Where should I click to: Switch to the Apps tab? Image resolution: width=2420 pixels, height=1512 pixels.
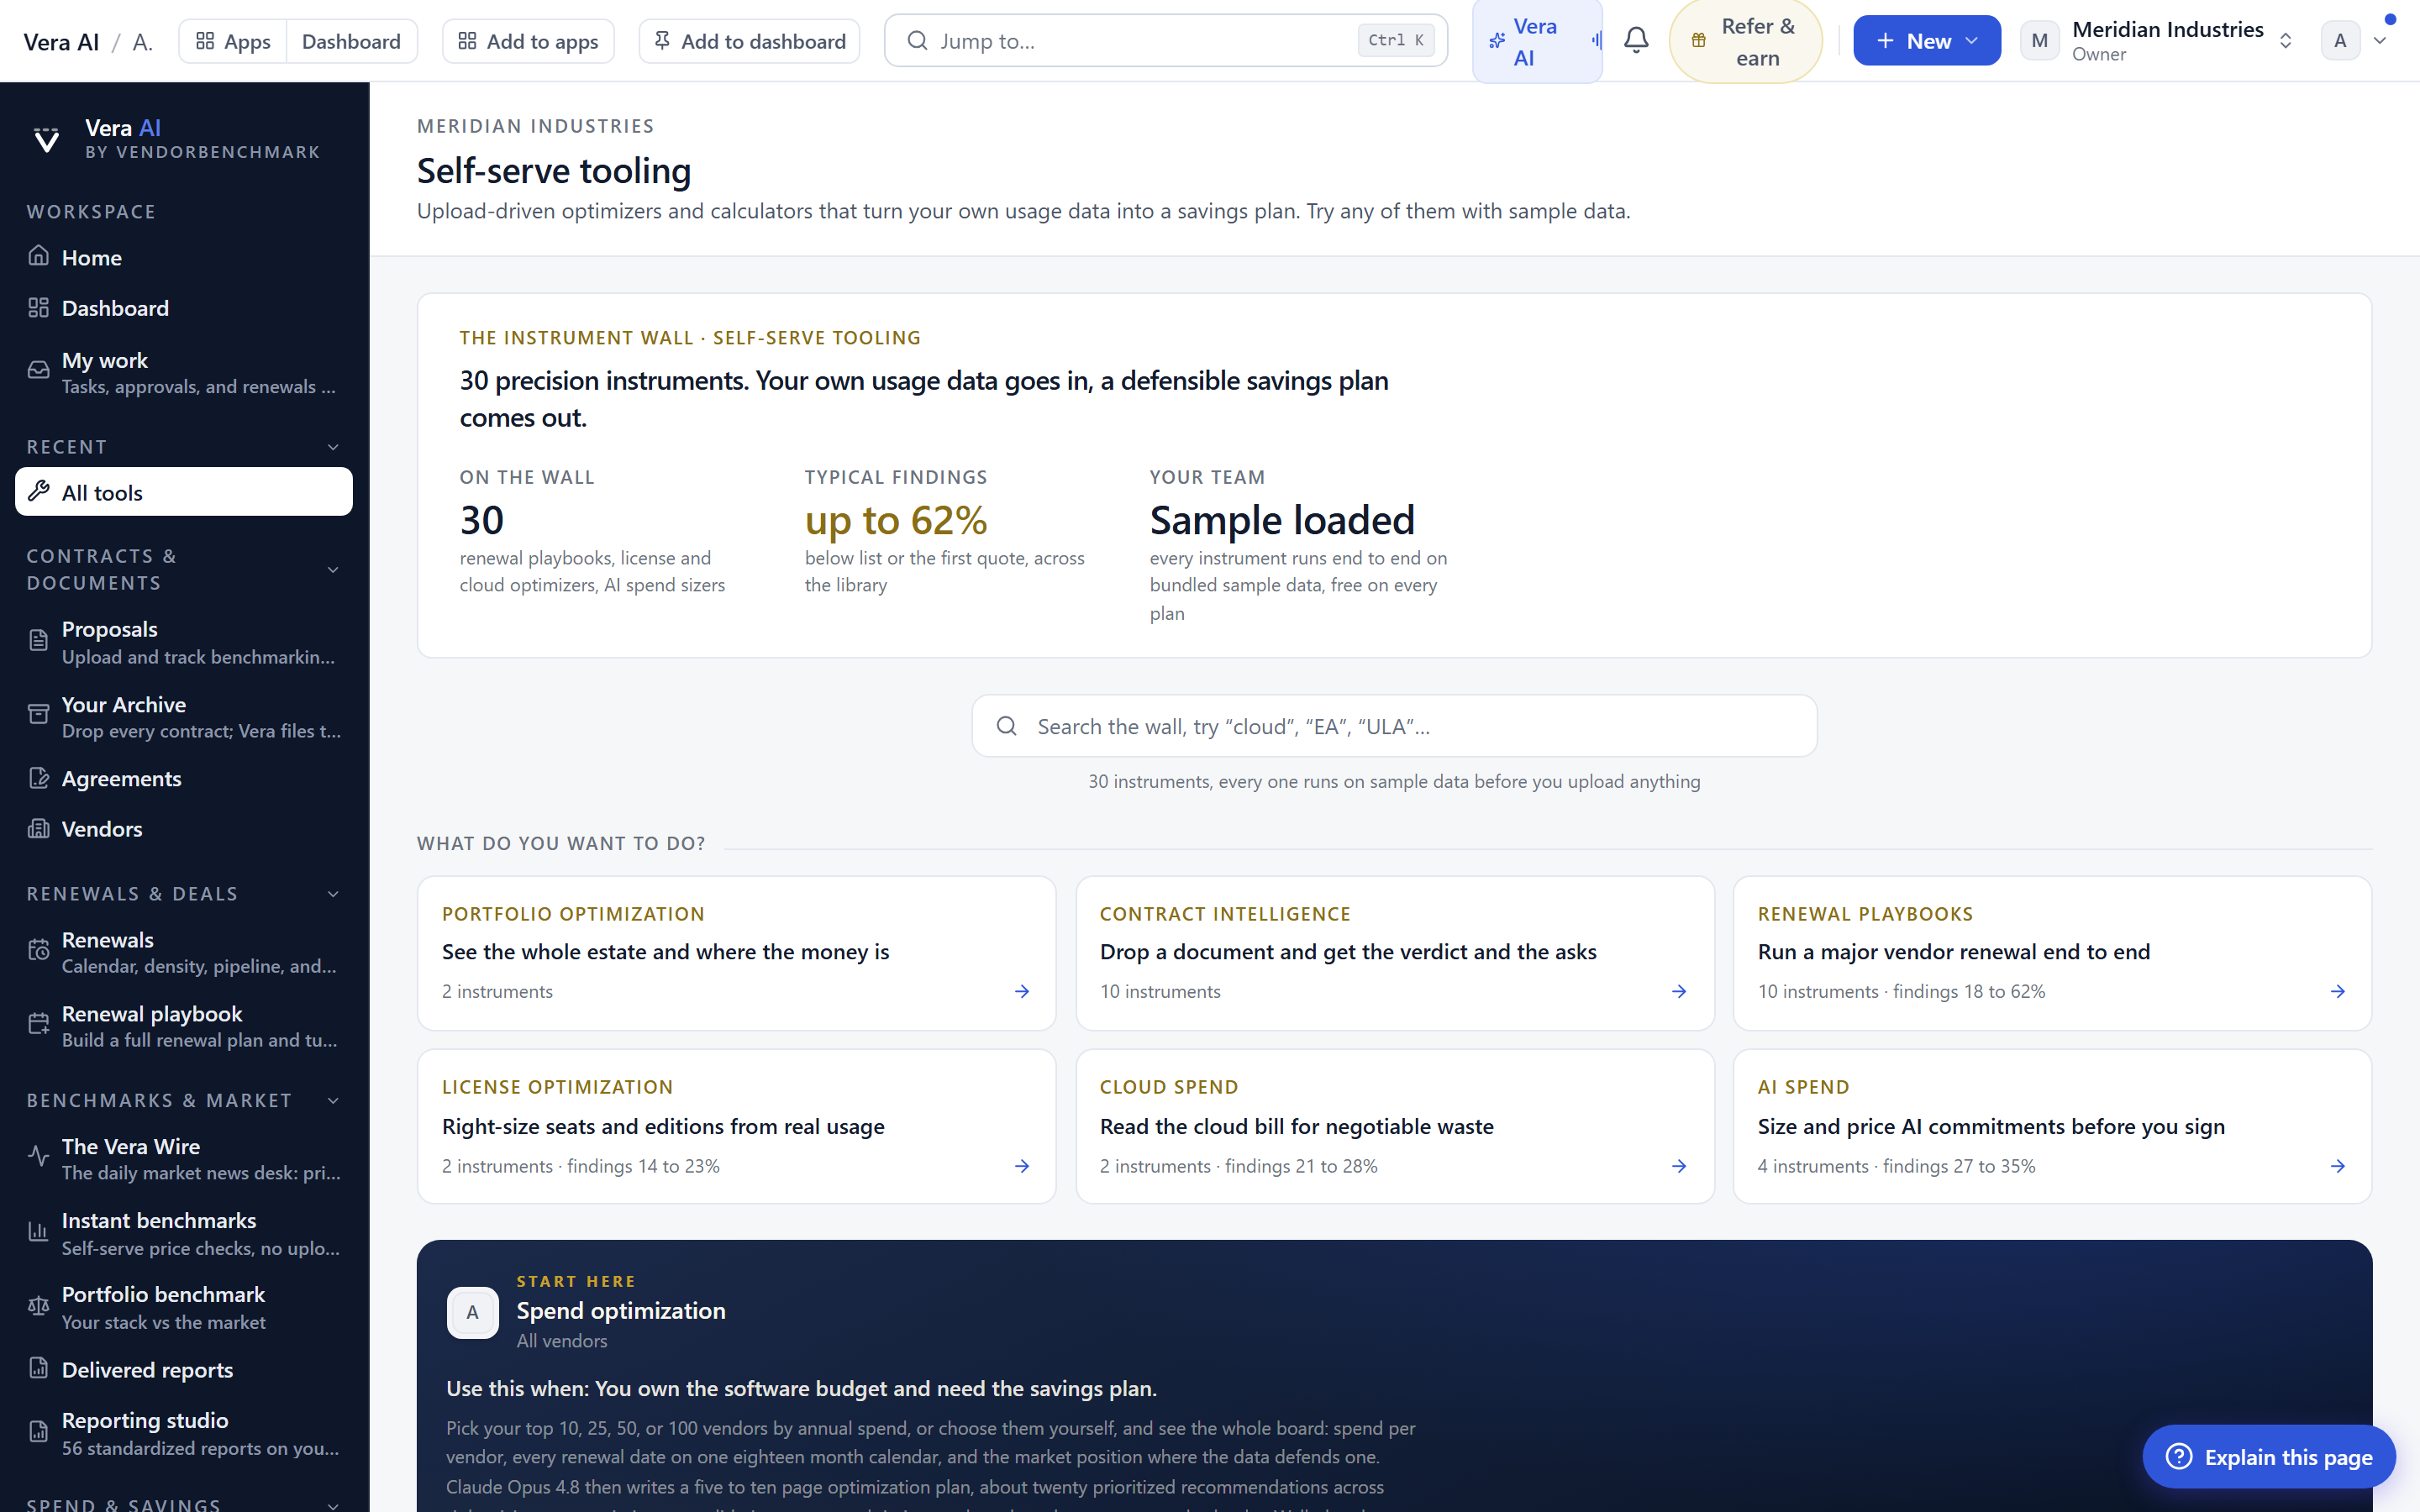click(x=233, y=41)
